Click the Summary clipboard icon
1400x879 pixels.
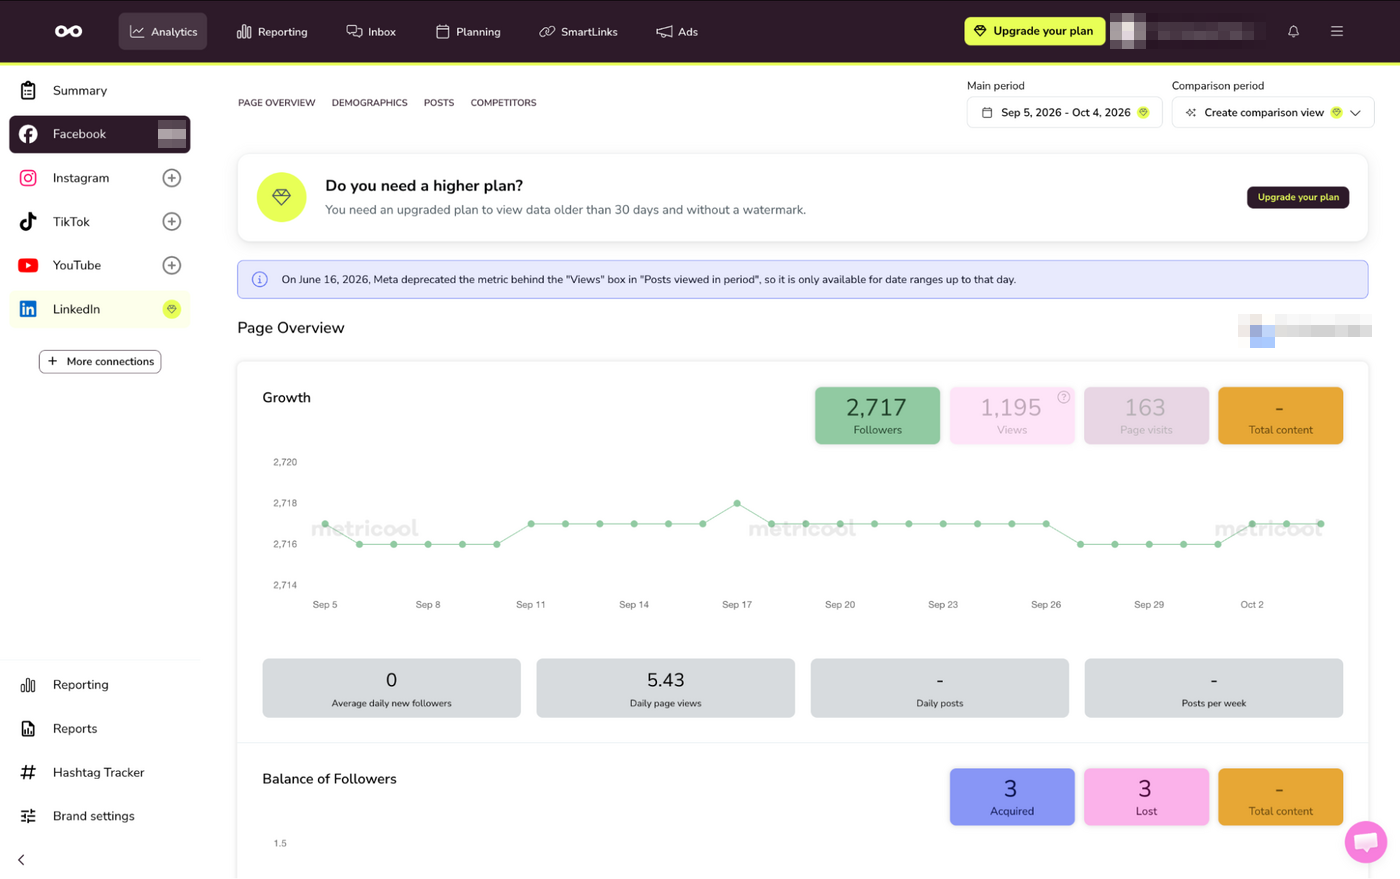28,90
